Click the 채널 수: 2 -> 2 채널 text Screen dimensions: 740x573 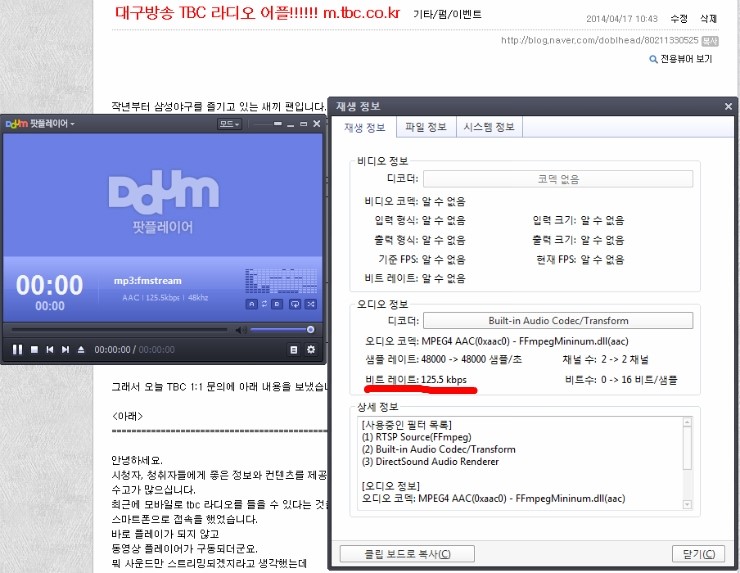[x=605, y=359]
